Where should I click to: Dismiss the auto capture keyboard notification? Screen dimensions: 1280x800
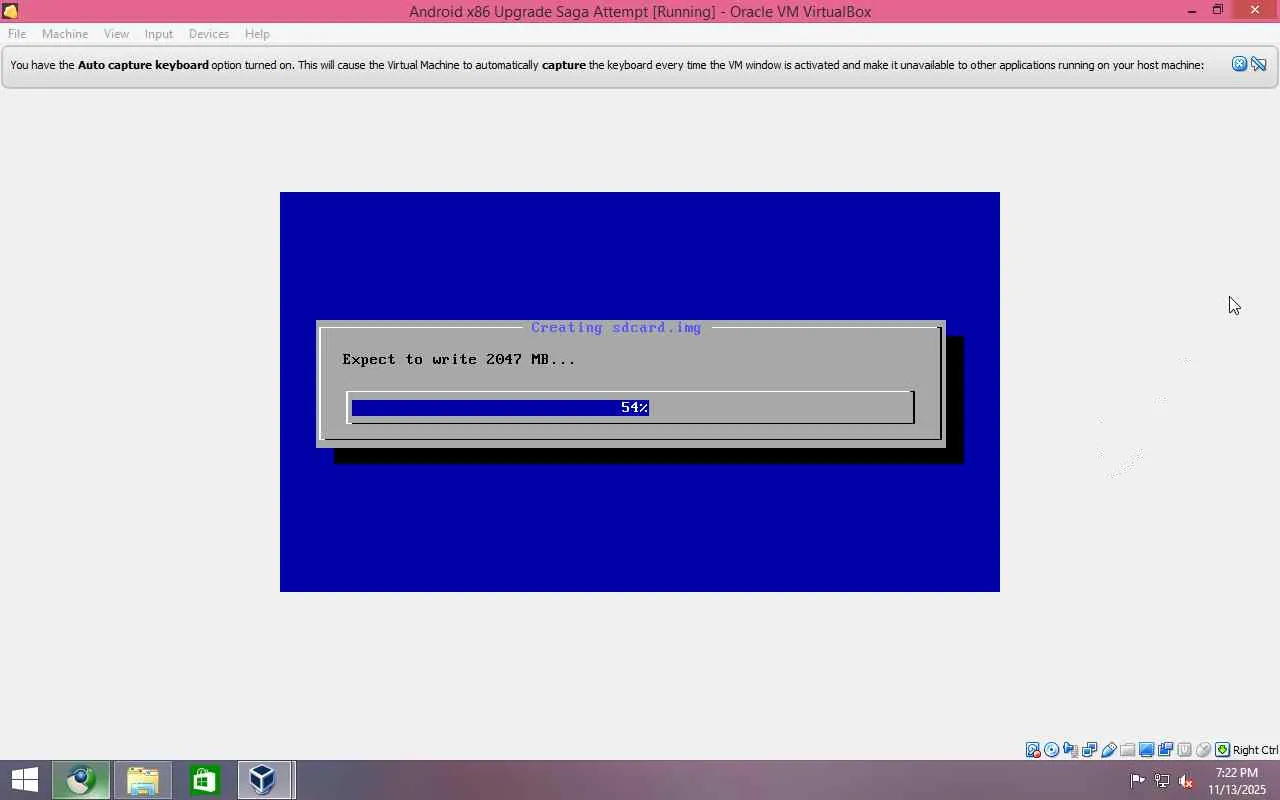point(1239,64)
